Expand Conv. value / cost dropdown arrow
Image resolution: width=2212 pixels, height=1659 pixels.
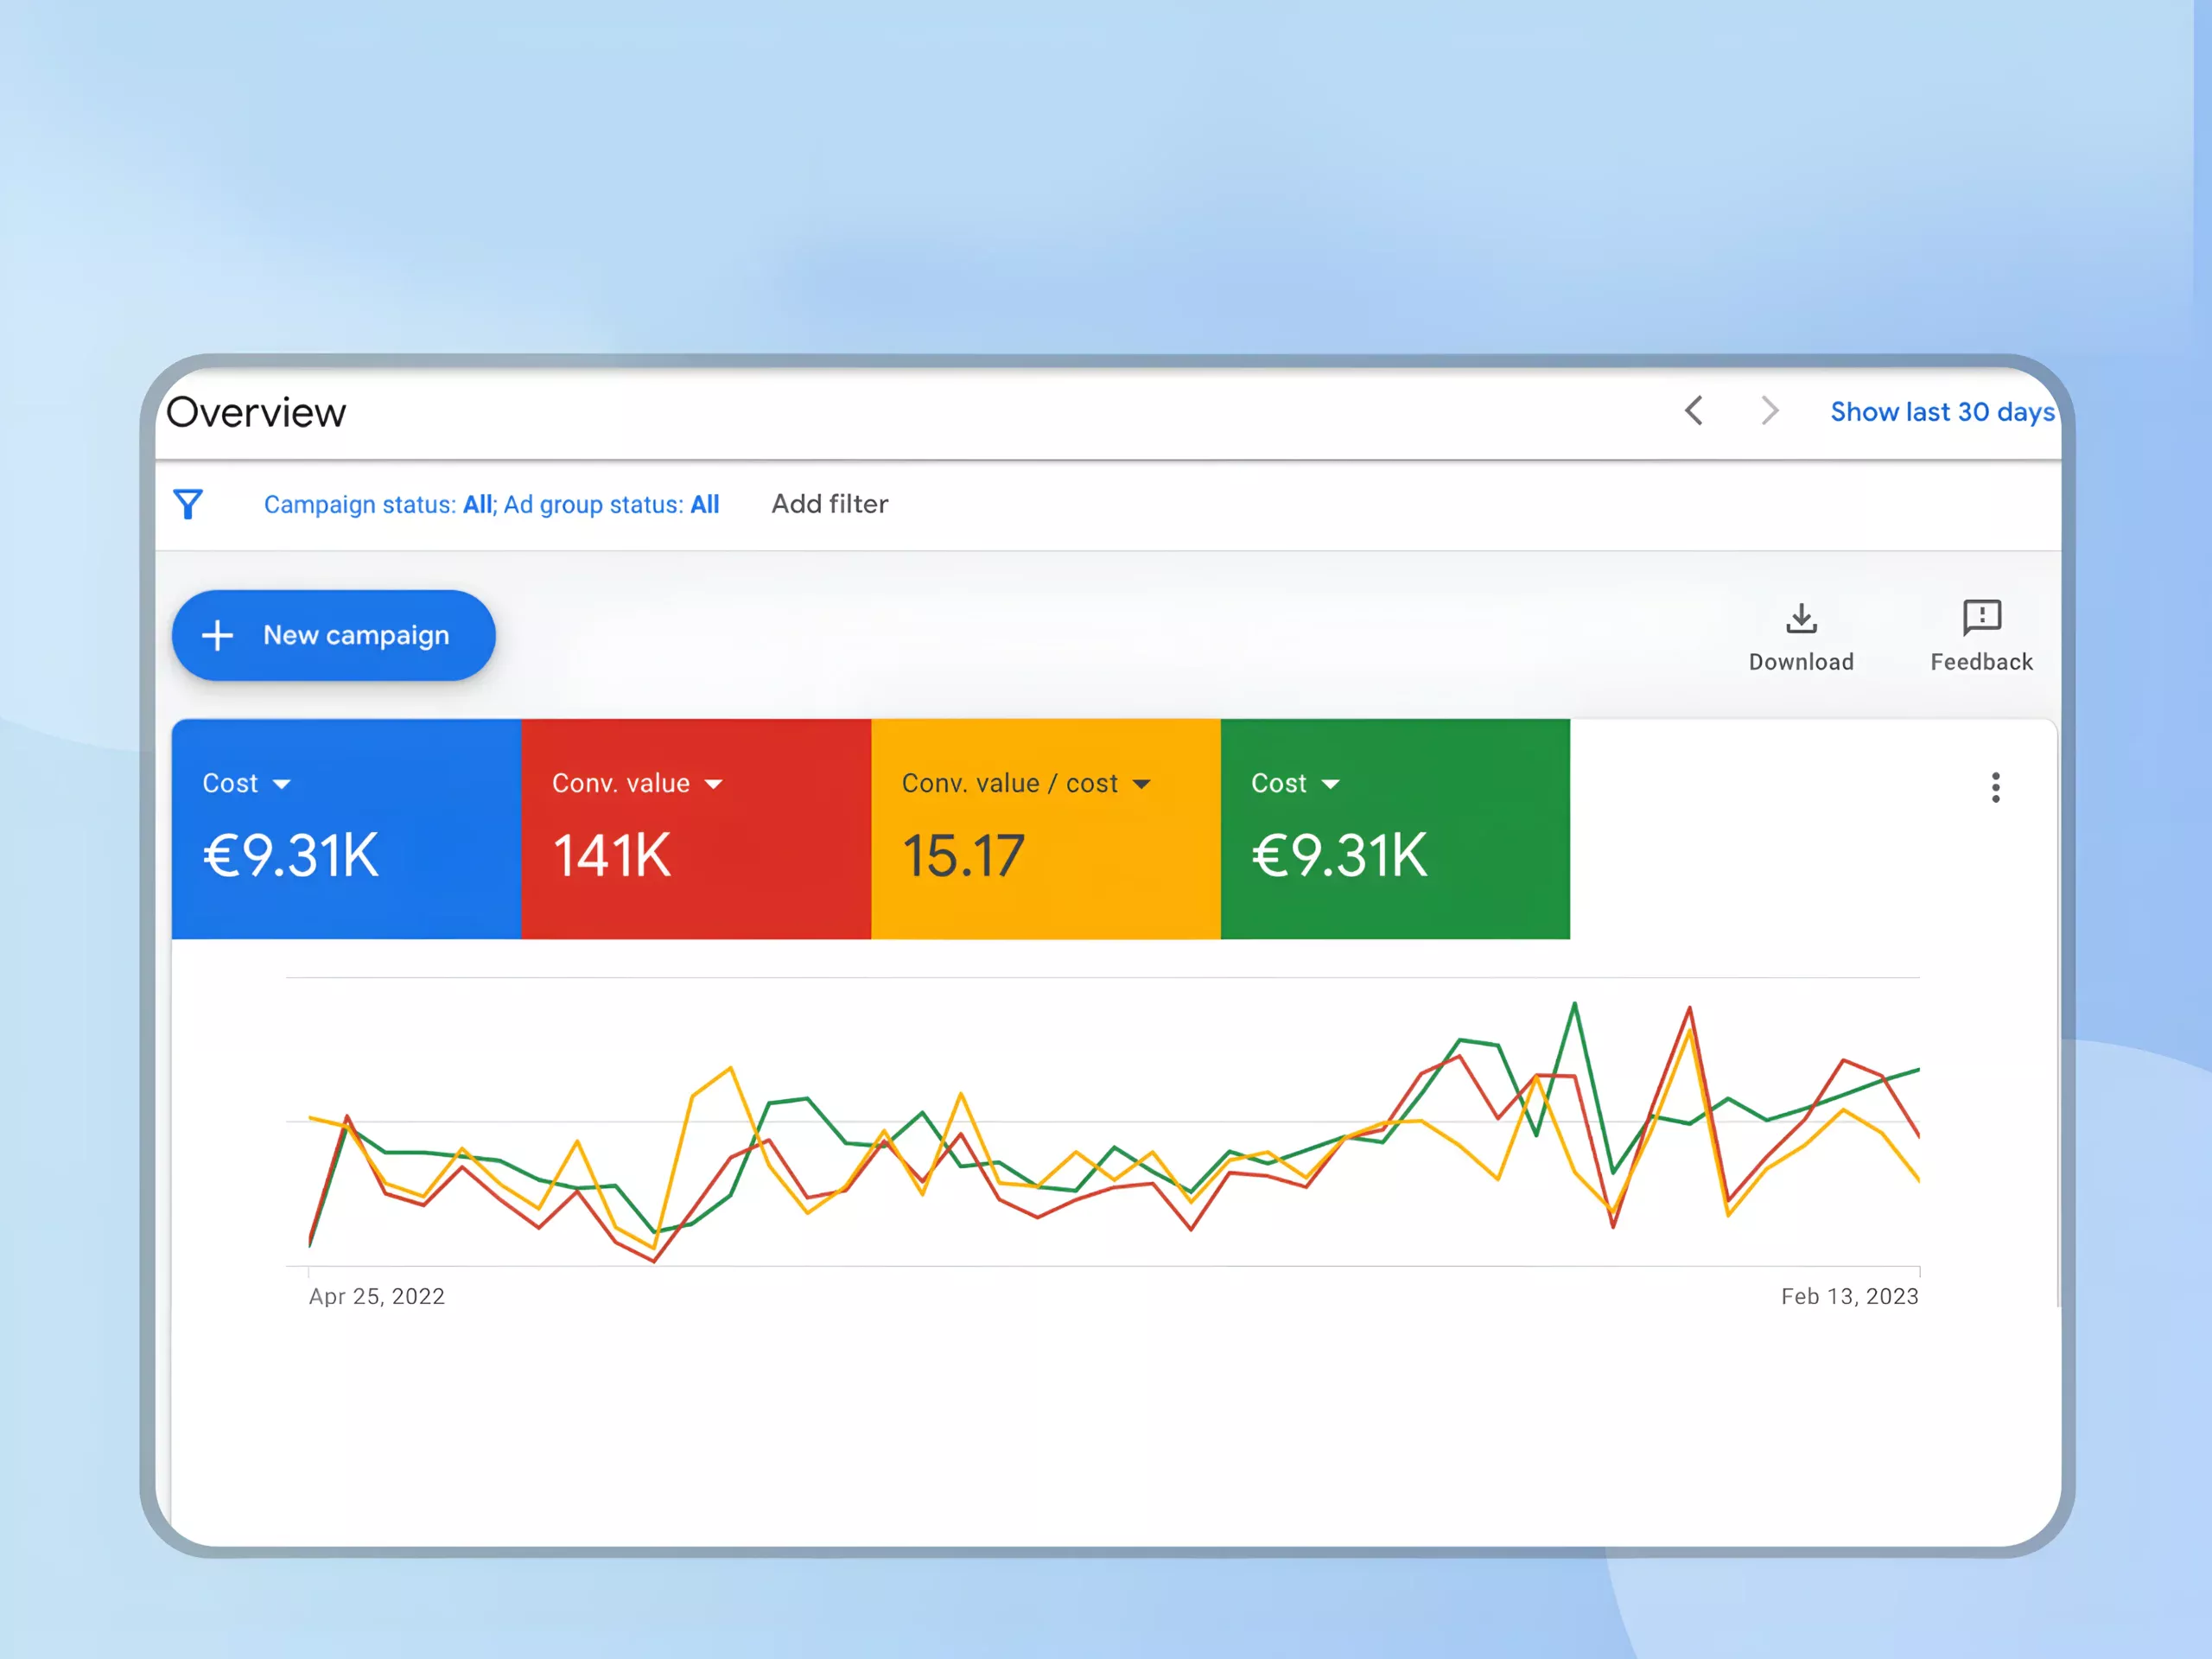(x=1141, y=785)
